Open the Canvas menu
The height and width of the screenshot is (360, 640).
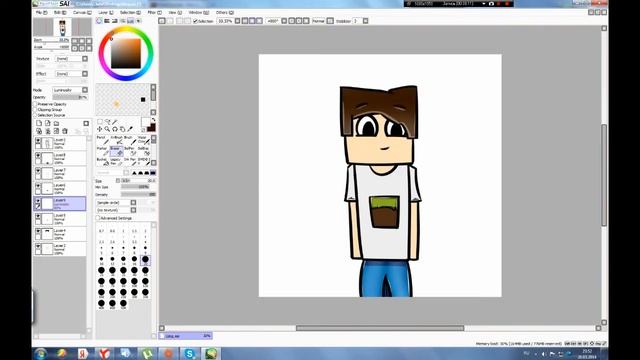point(82,13)
